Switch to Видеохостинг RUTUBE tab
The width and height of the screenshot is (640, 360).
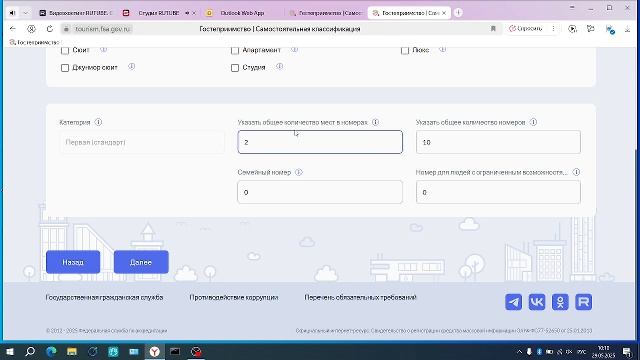click(76, 13)
